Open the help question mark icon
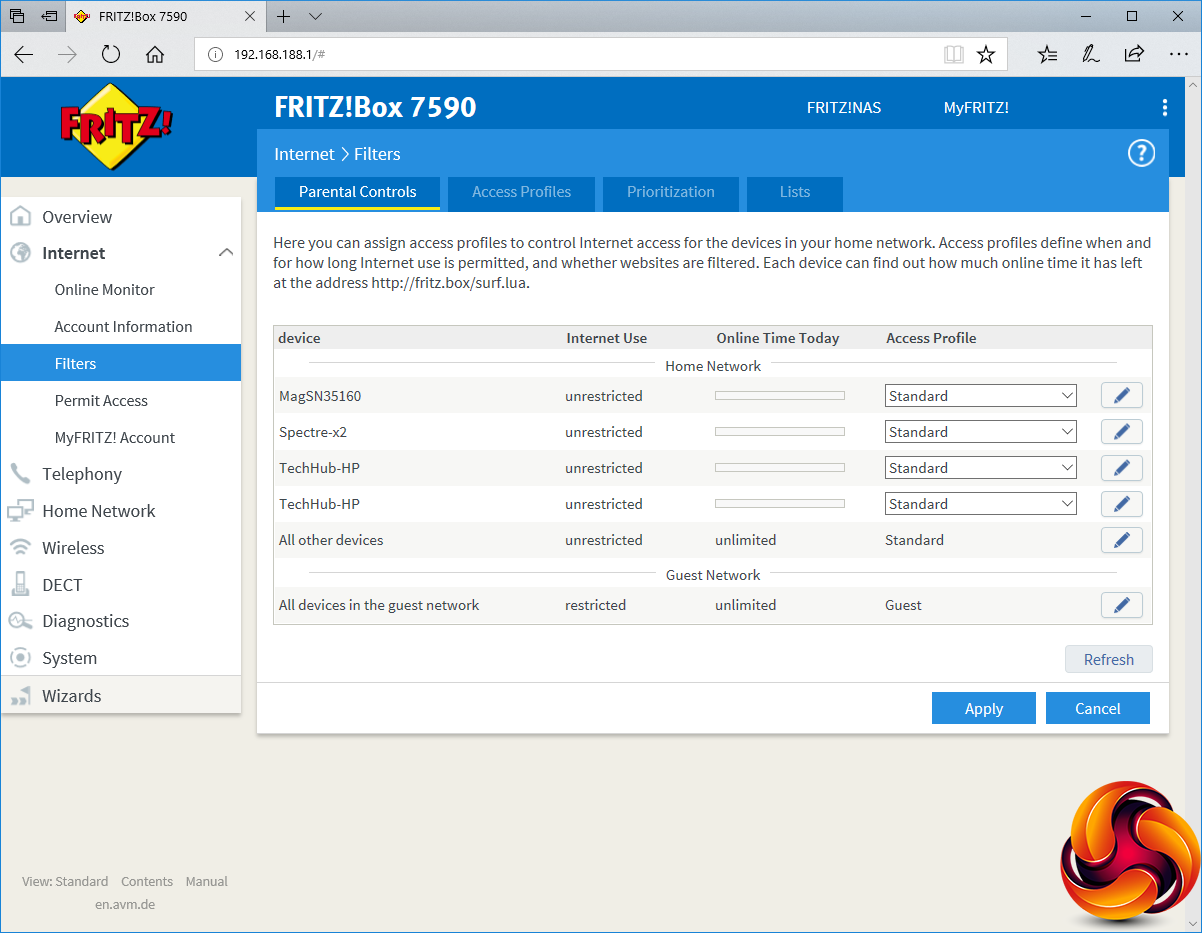Viewport: 1202px width, 933px height. [1141, 153]
